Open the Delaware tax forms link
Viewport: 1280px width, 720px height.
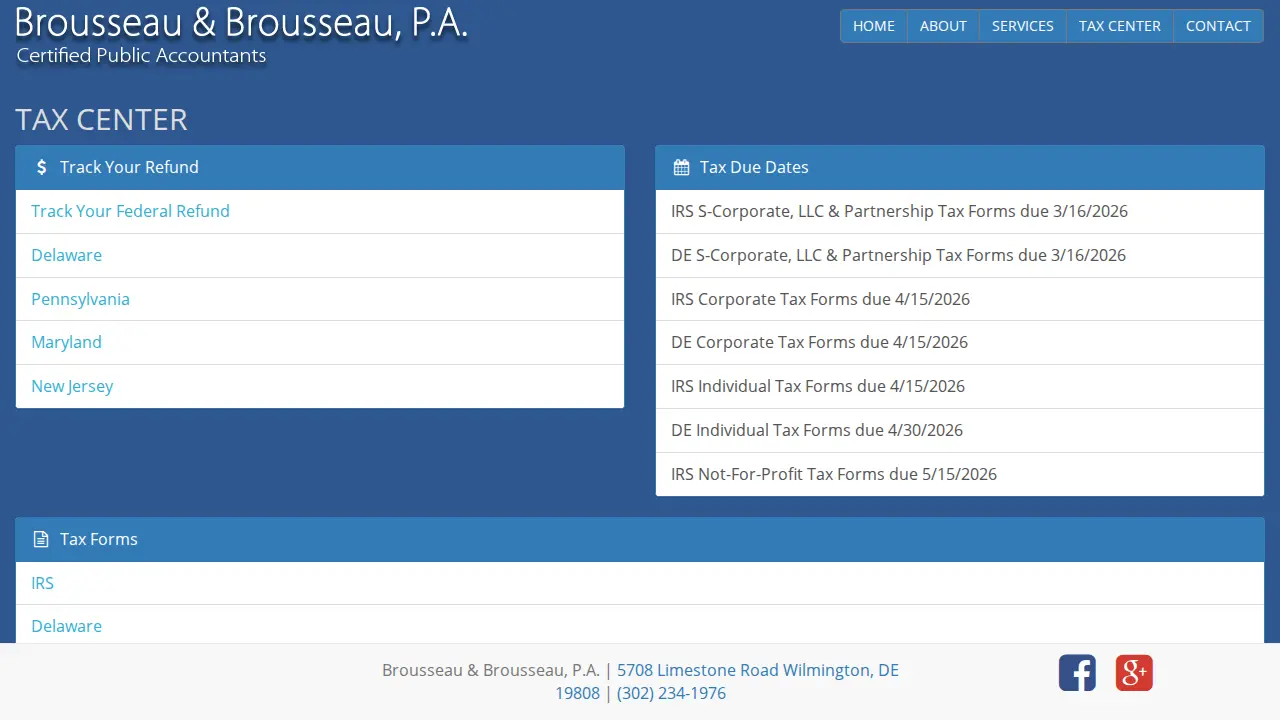[x=66, y=626]
